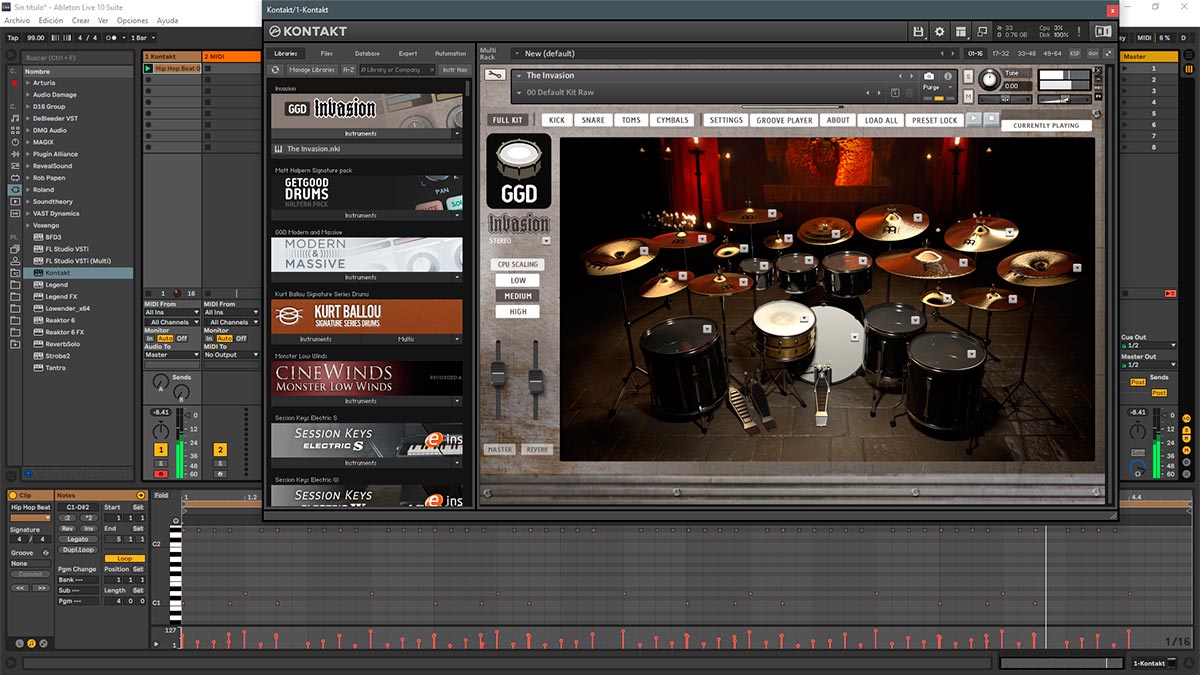Solo track 1 Kontakt in mixer
The width and height of the screenshot is (1200, 675).
tap(160, 463)
